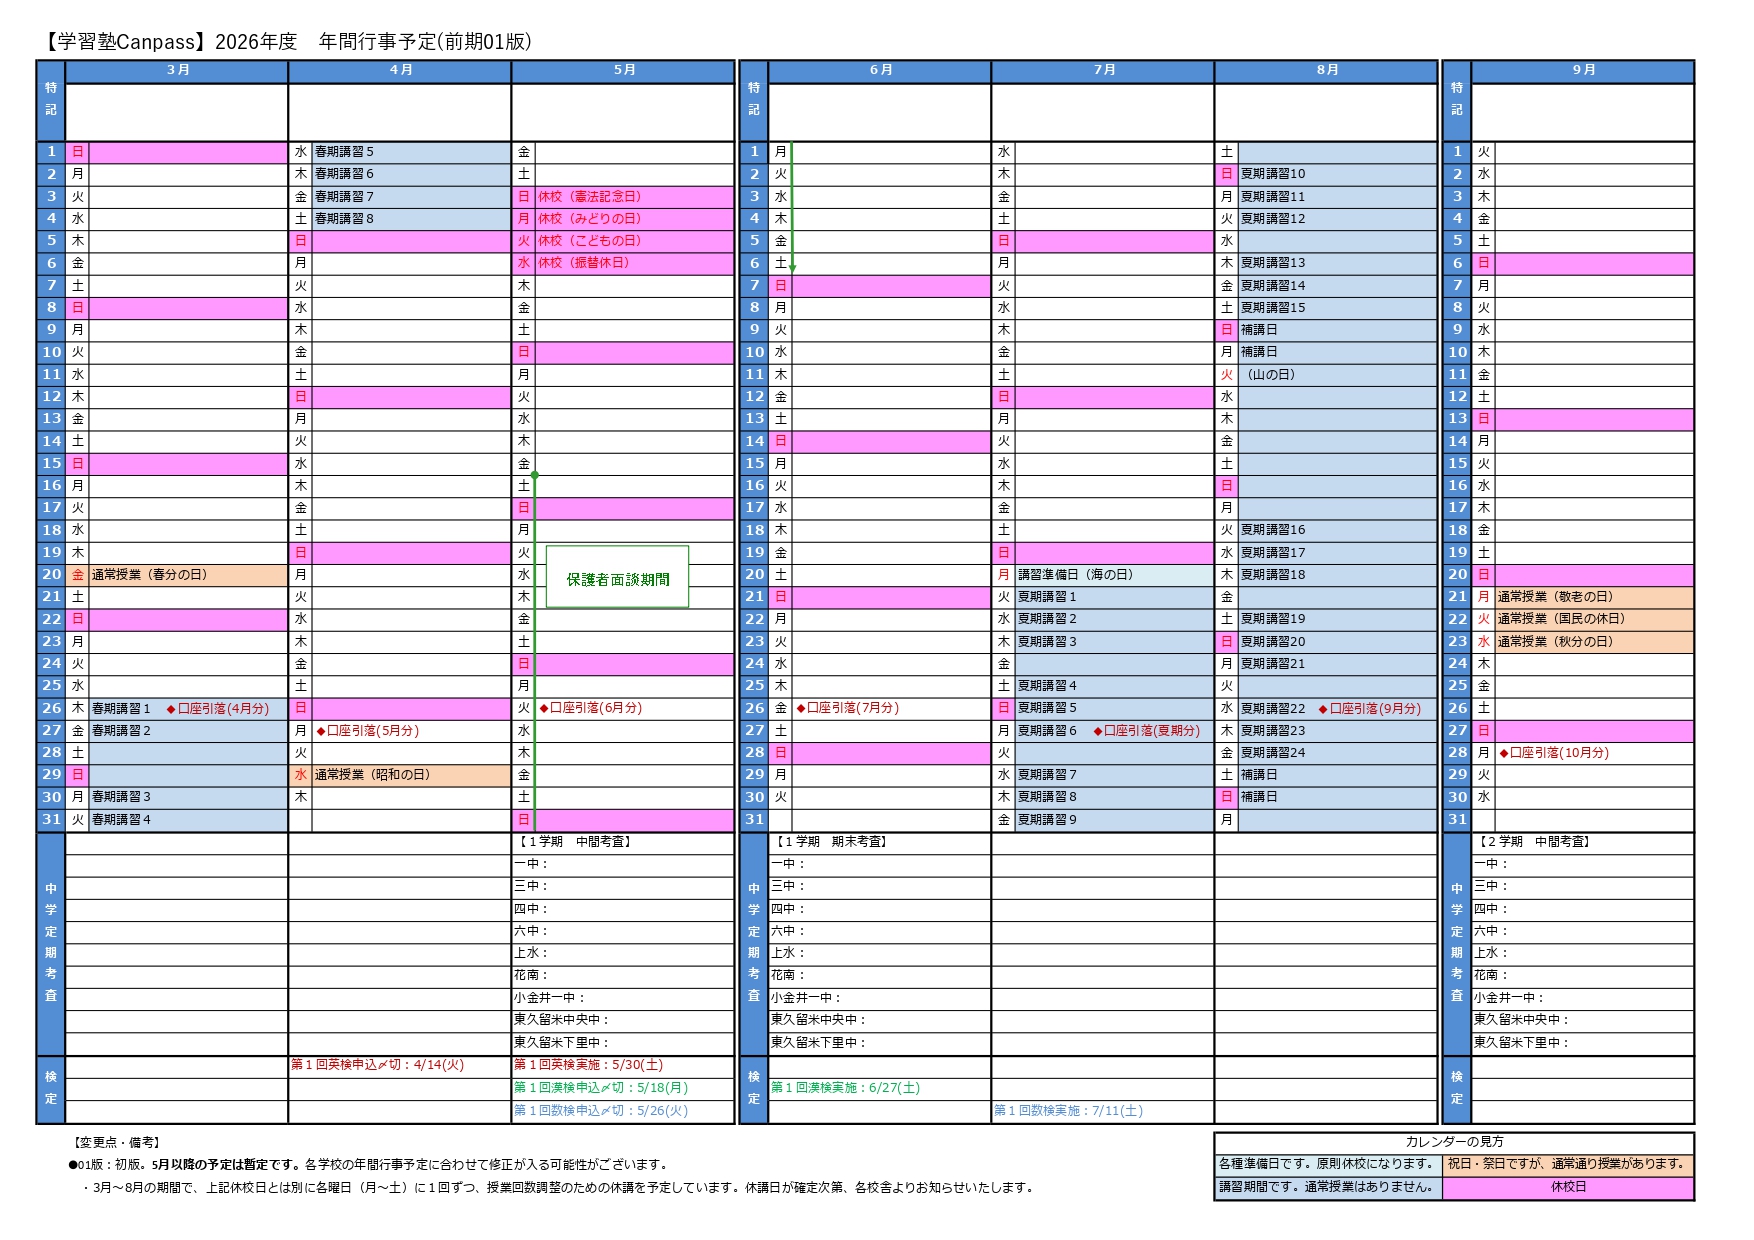Click the pink 休校日 legend swatch
The width and height of the screenshot is (1754, 1240).
point(1567,1187)
